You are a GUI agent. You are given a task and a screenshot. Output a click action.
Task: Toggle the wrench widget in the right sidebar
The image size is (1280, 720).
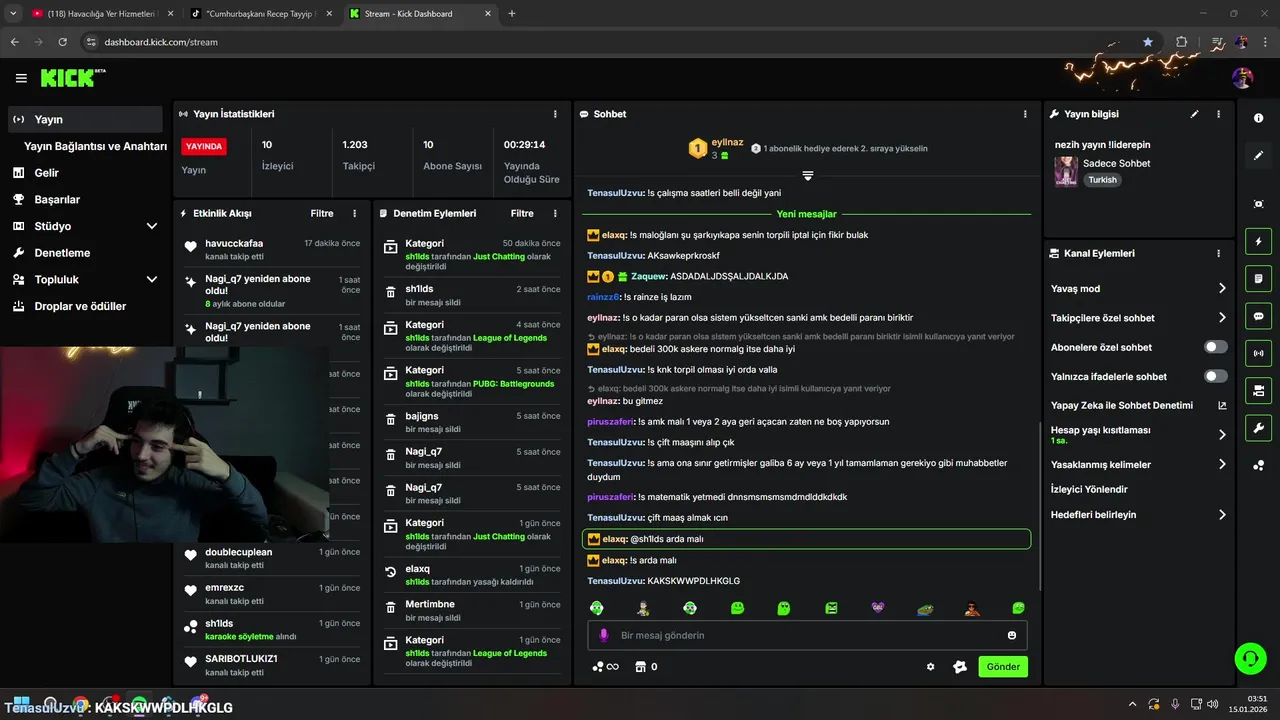[1258, 427]
